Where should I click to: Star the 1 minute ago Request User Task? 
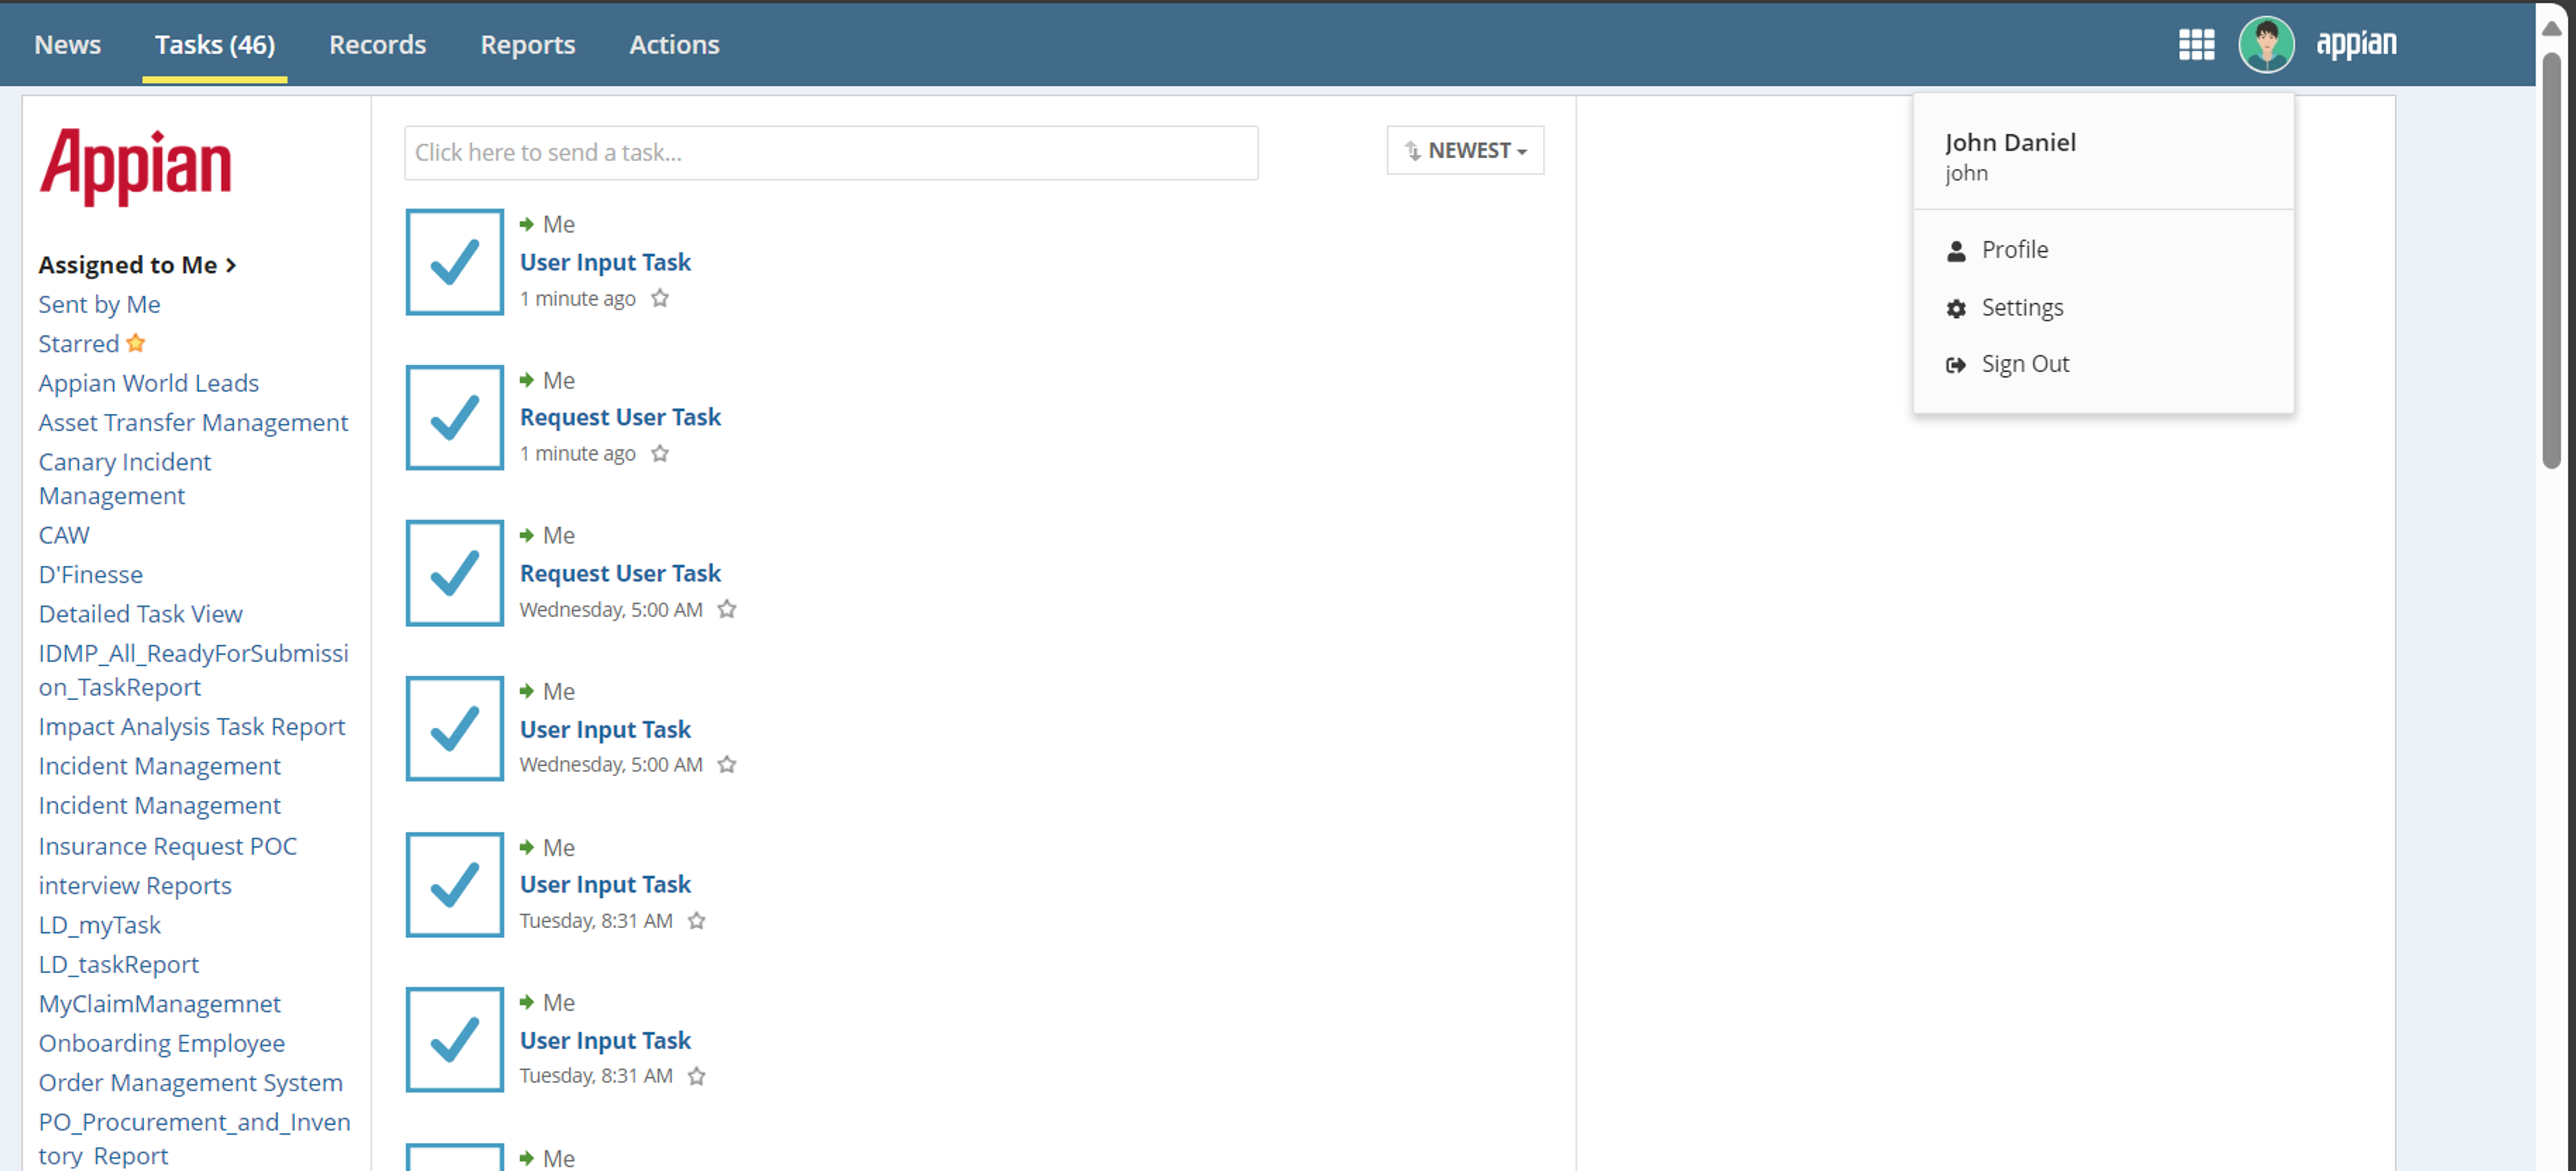(660, 454)
